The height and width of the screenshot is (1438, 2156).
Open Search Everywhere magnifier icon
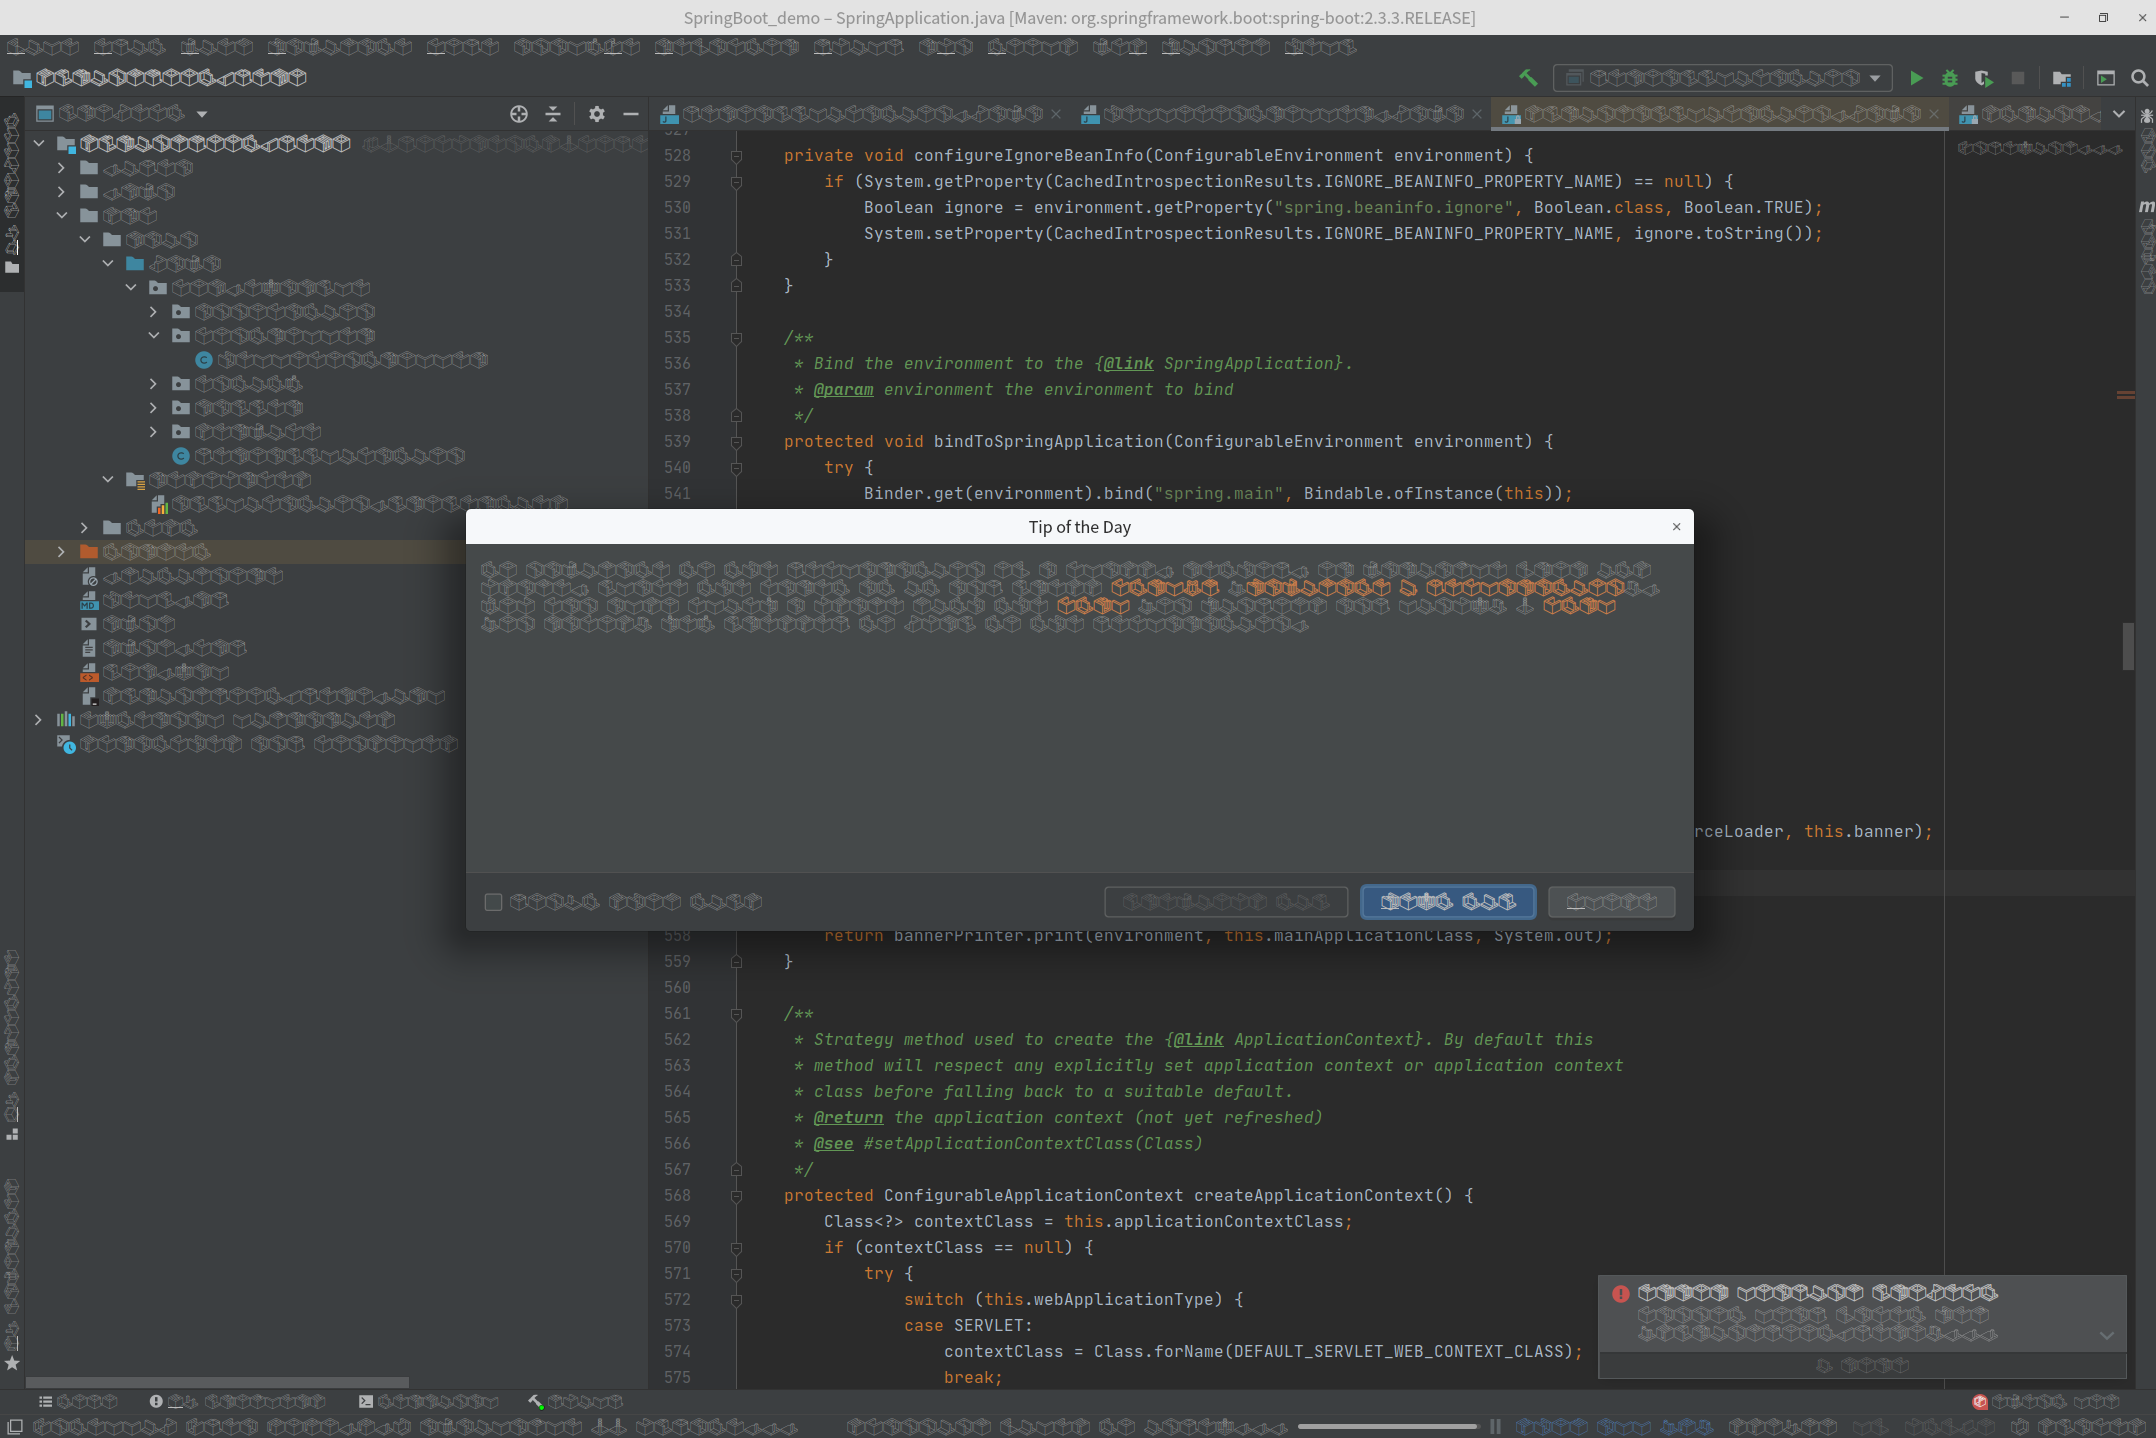(2139, 78)
